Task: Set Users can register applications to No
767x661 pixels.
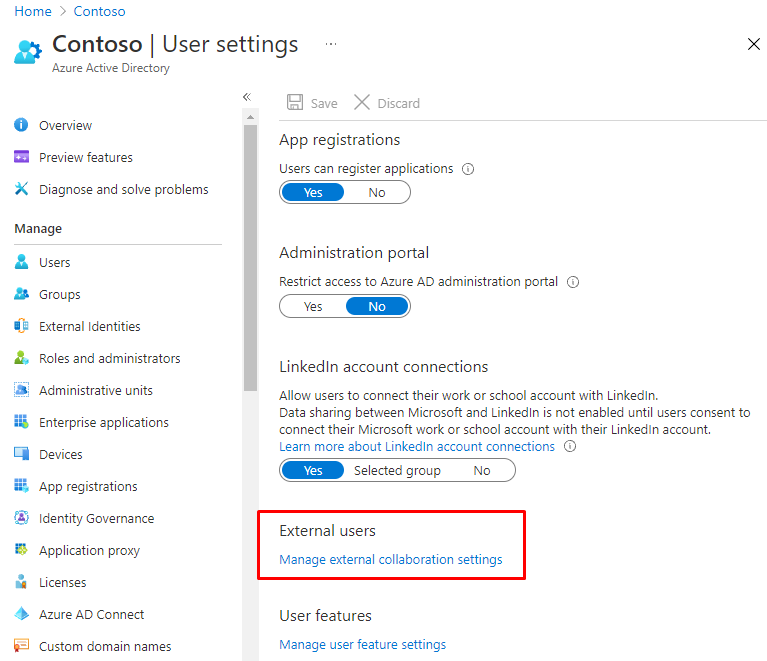Action: pos(377,192)
